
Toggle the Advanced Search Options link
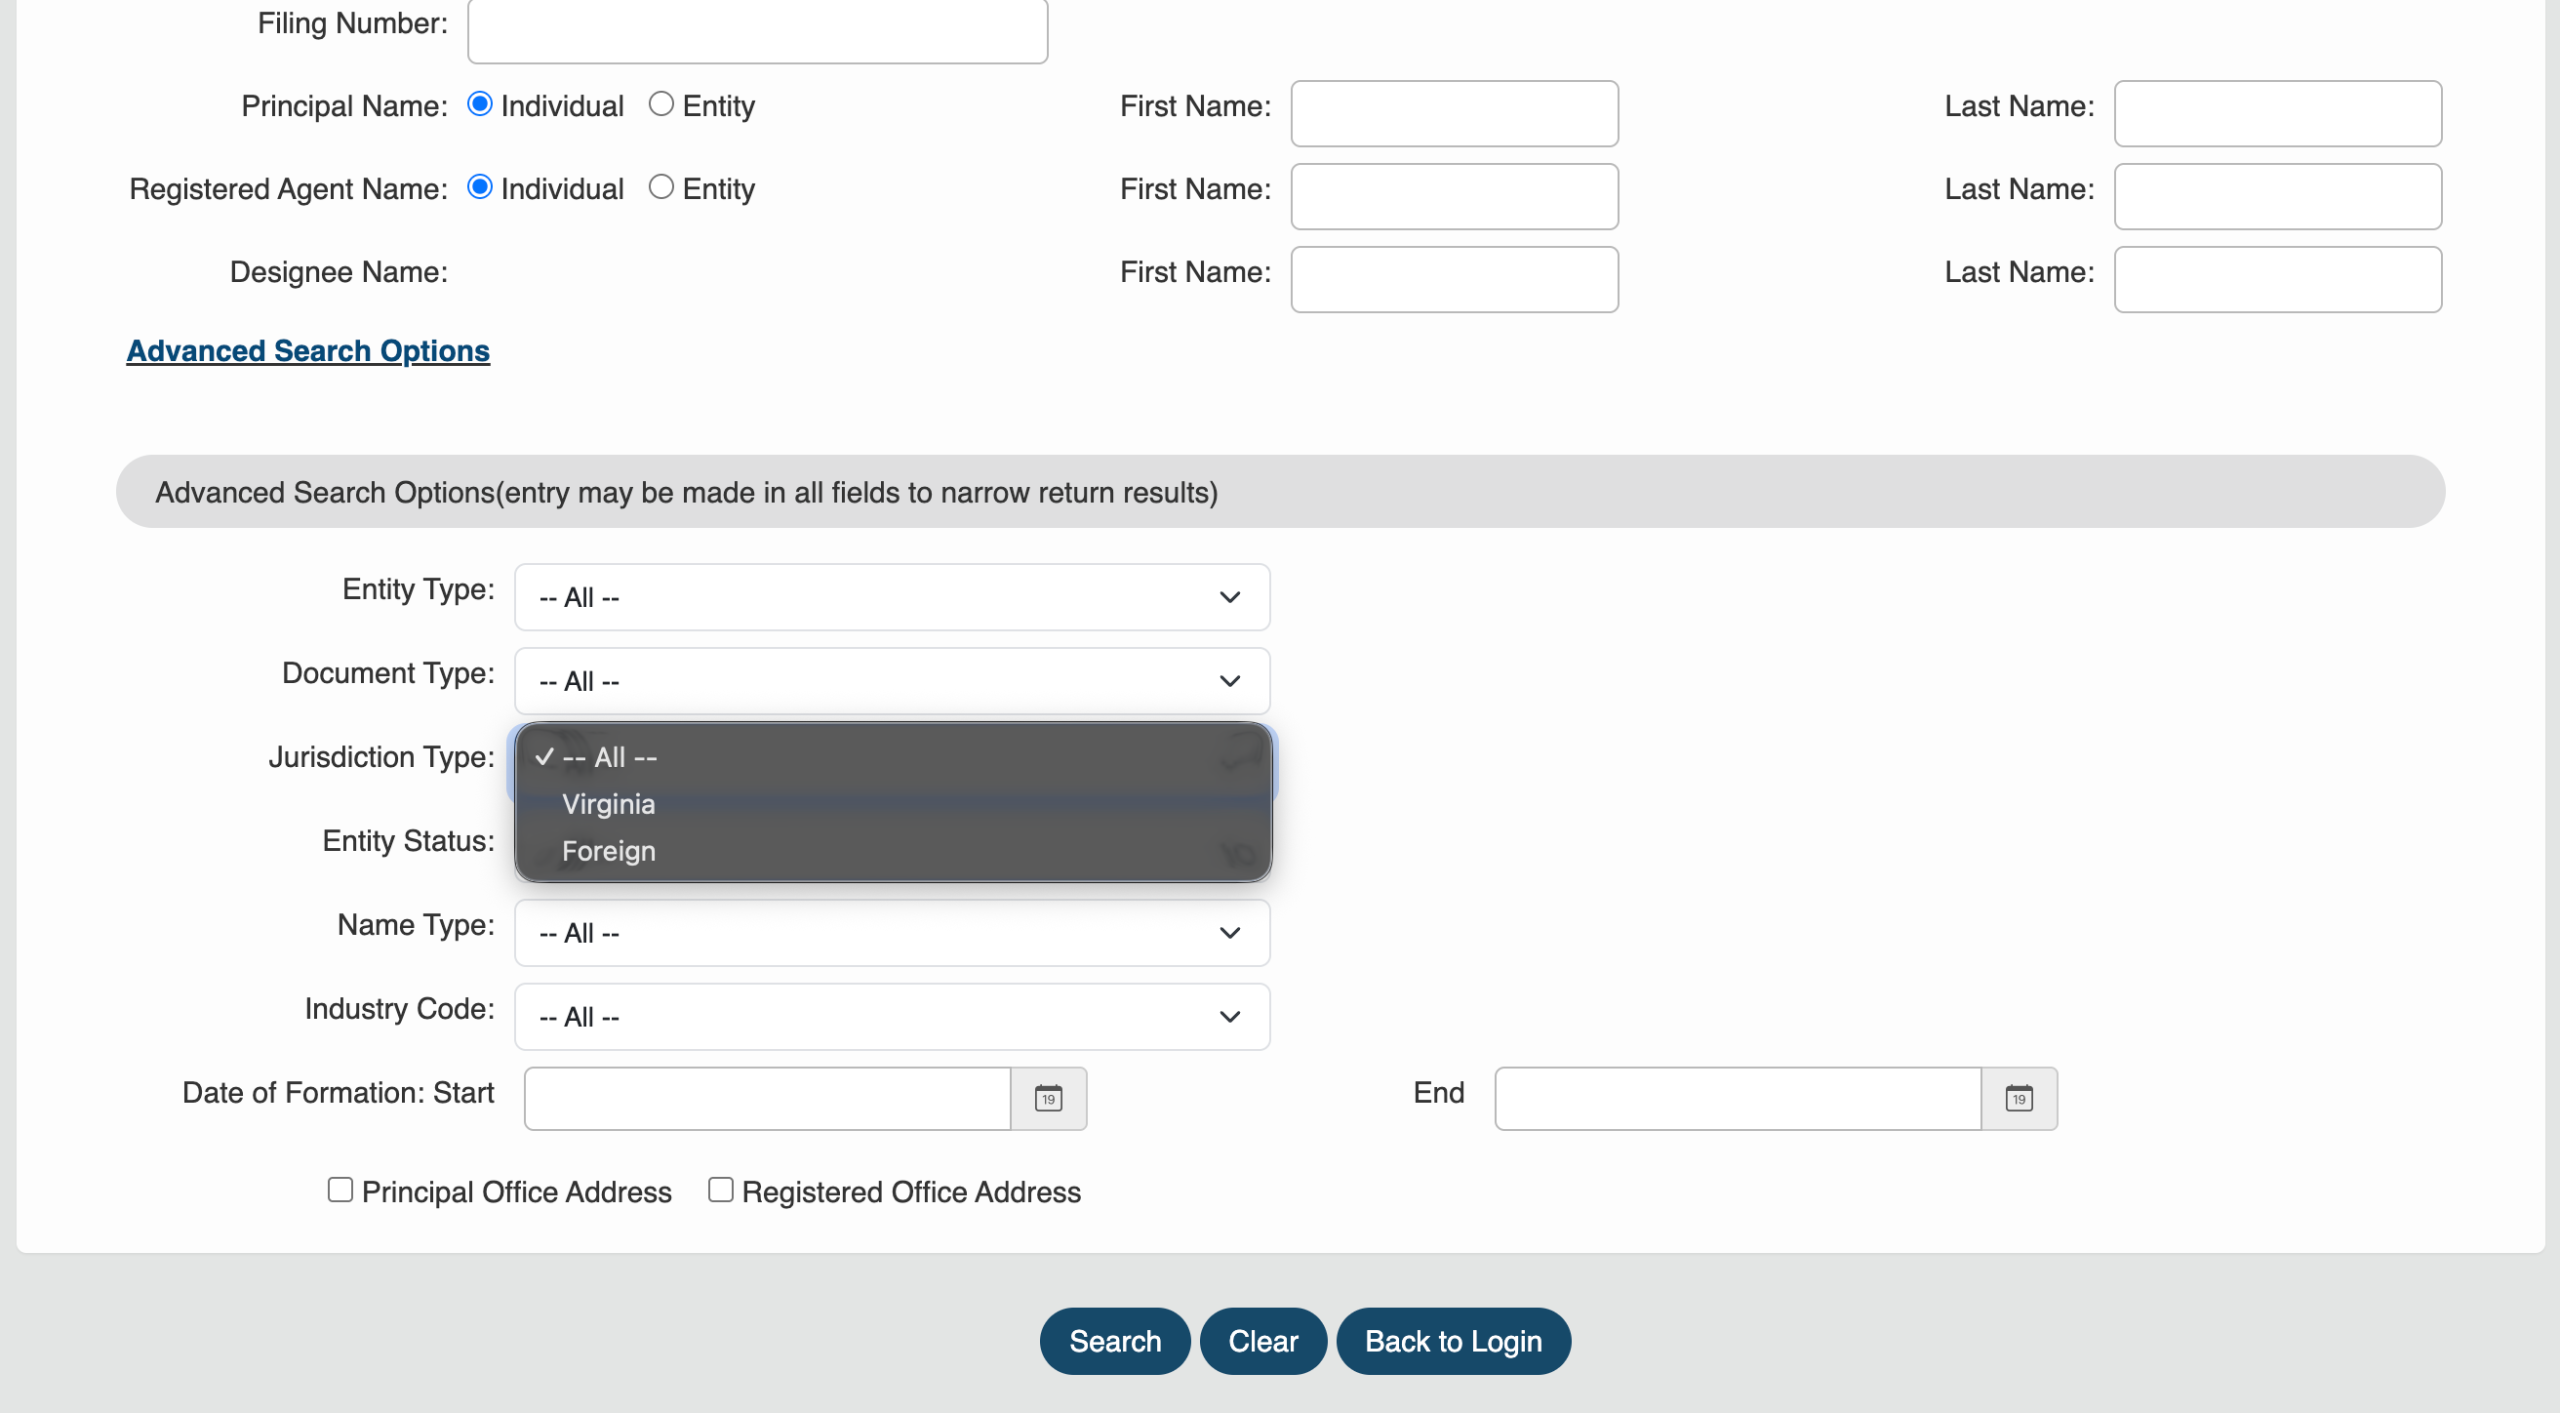click(x=308, y=351)
